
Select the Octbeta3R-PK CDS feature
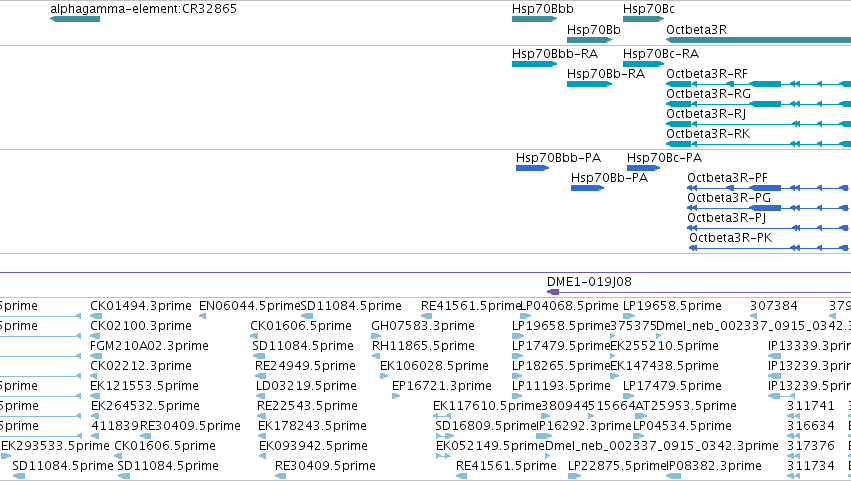pos(770,249)
